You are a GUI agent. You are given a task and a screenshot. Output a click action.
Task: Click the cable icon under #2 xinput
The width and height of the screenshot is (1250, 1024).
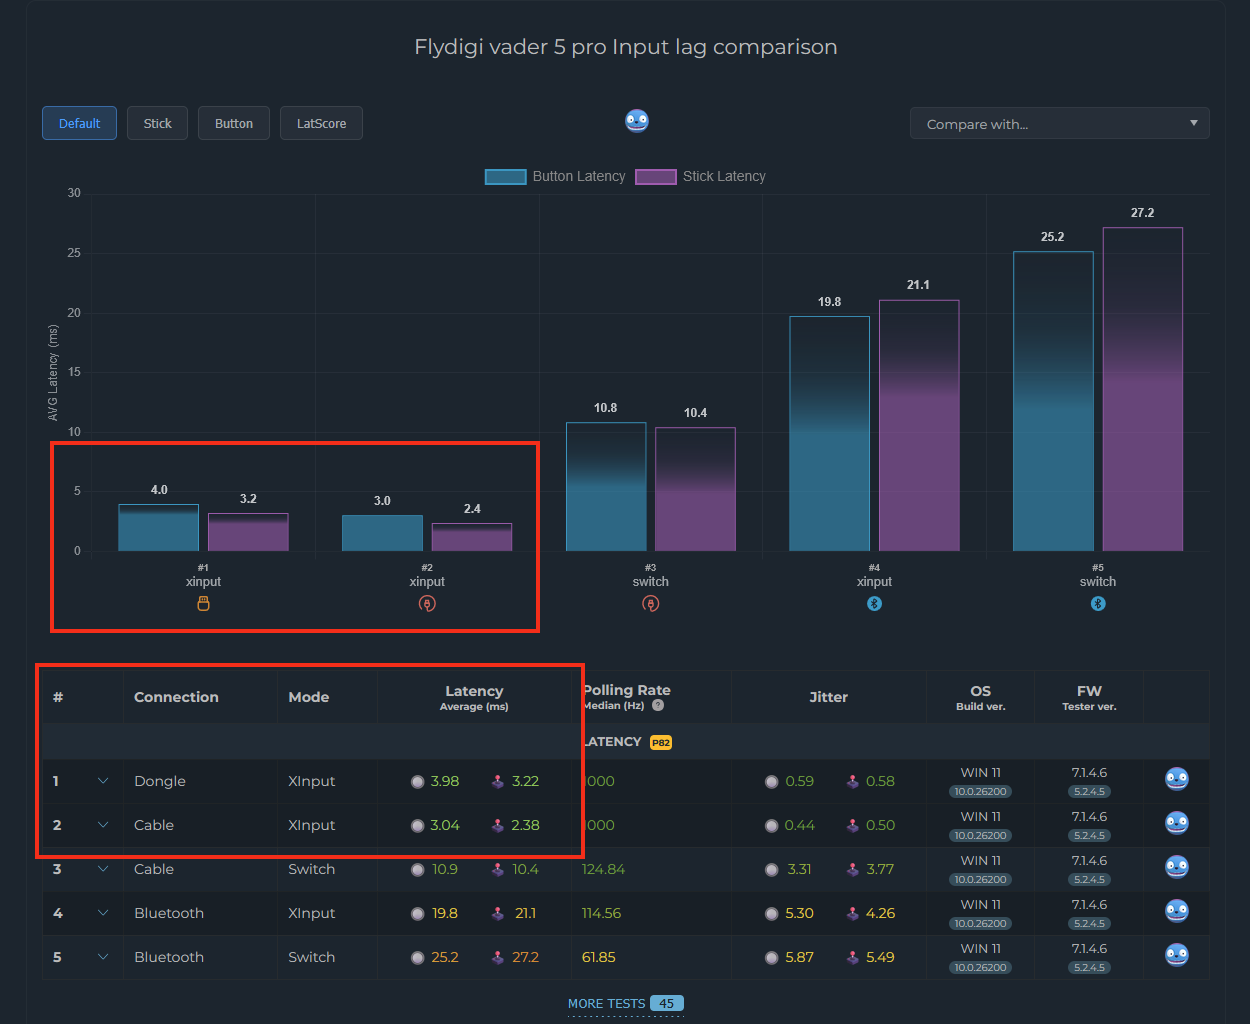(427, 604)
